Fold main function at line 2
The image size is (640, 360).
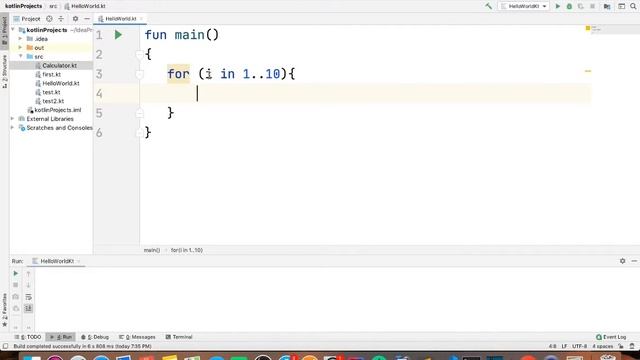[x=140, y=54]
